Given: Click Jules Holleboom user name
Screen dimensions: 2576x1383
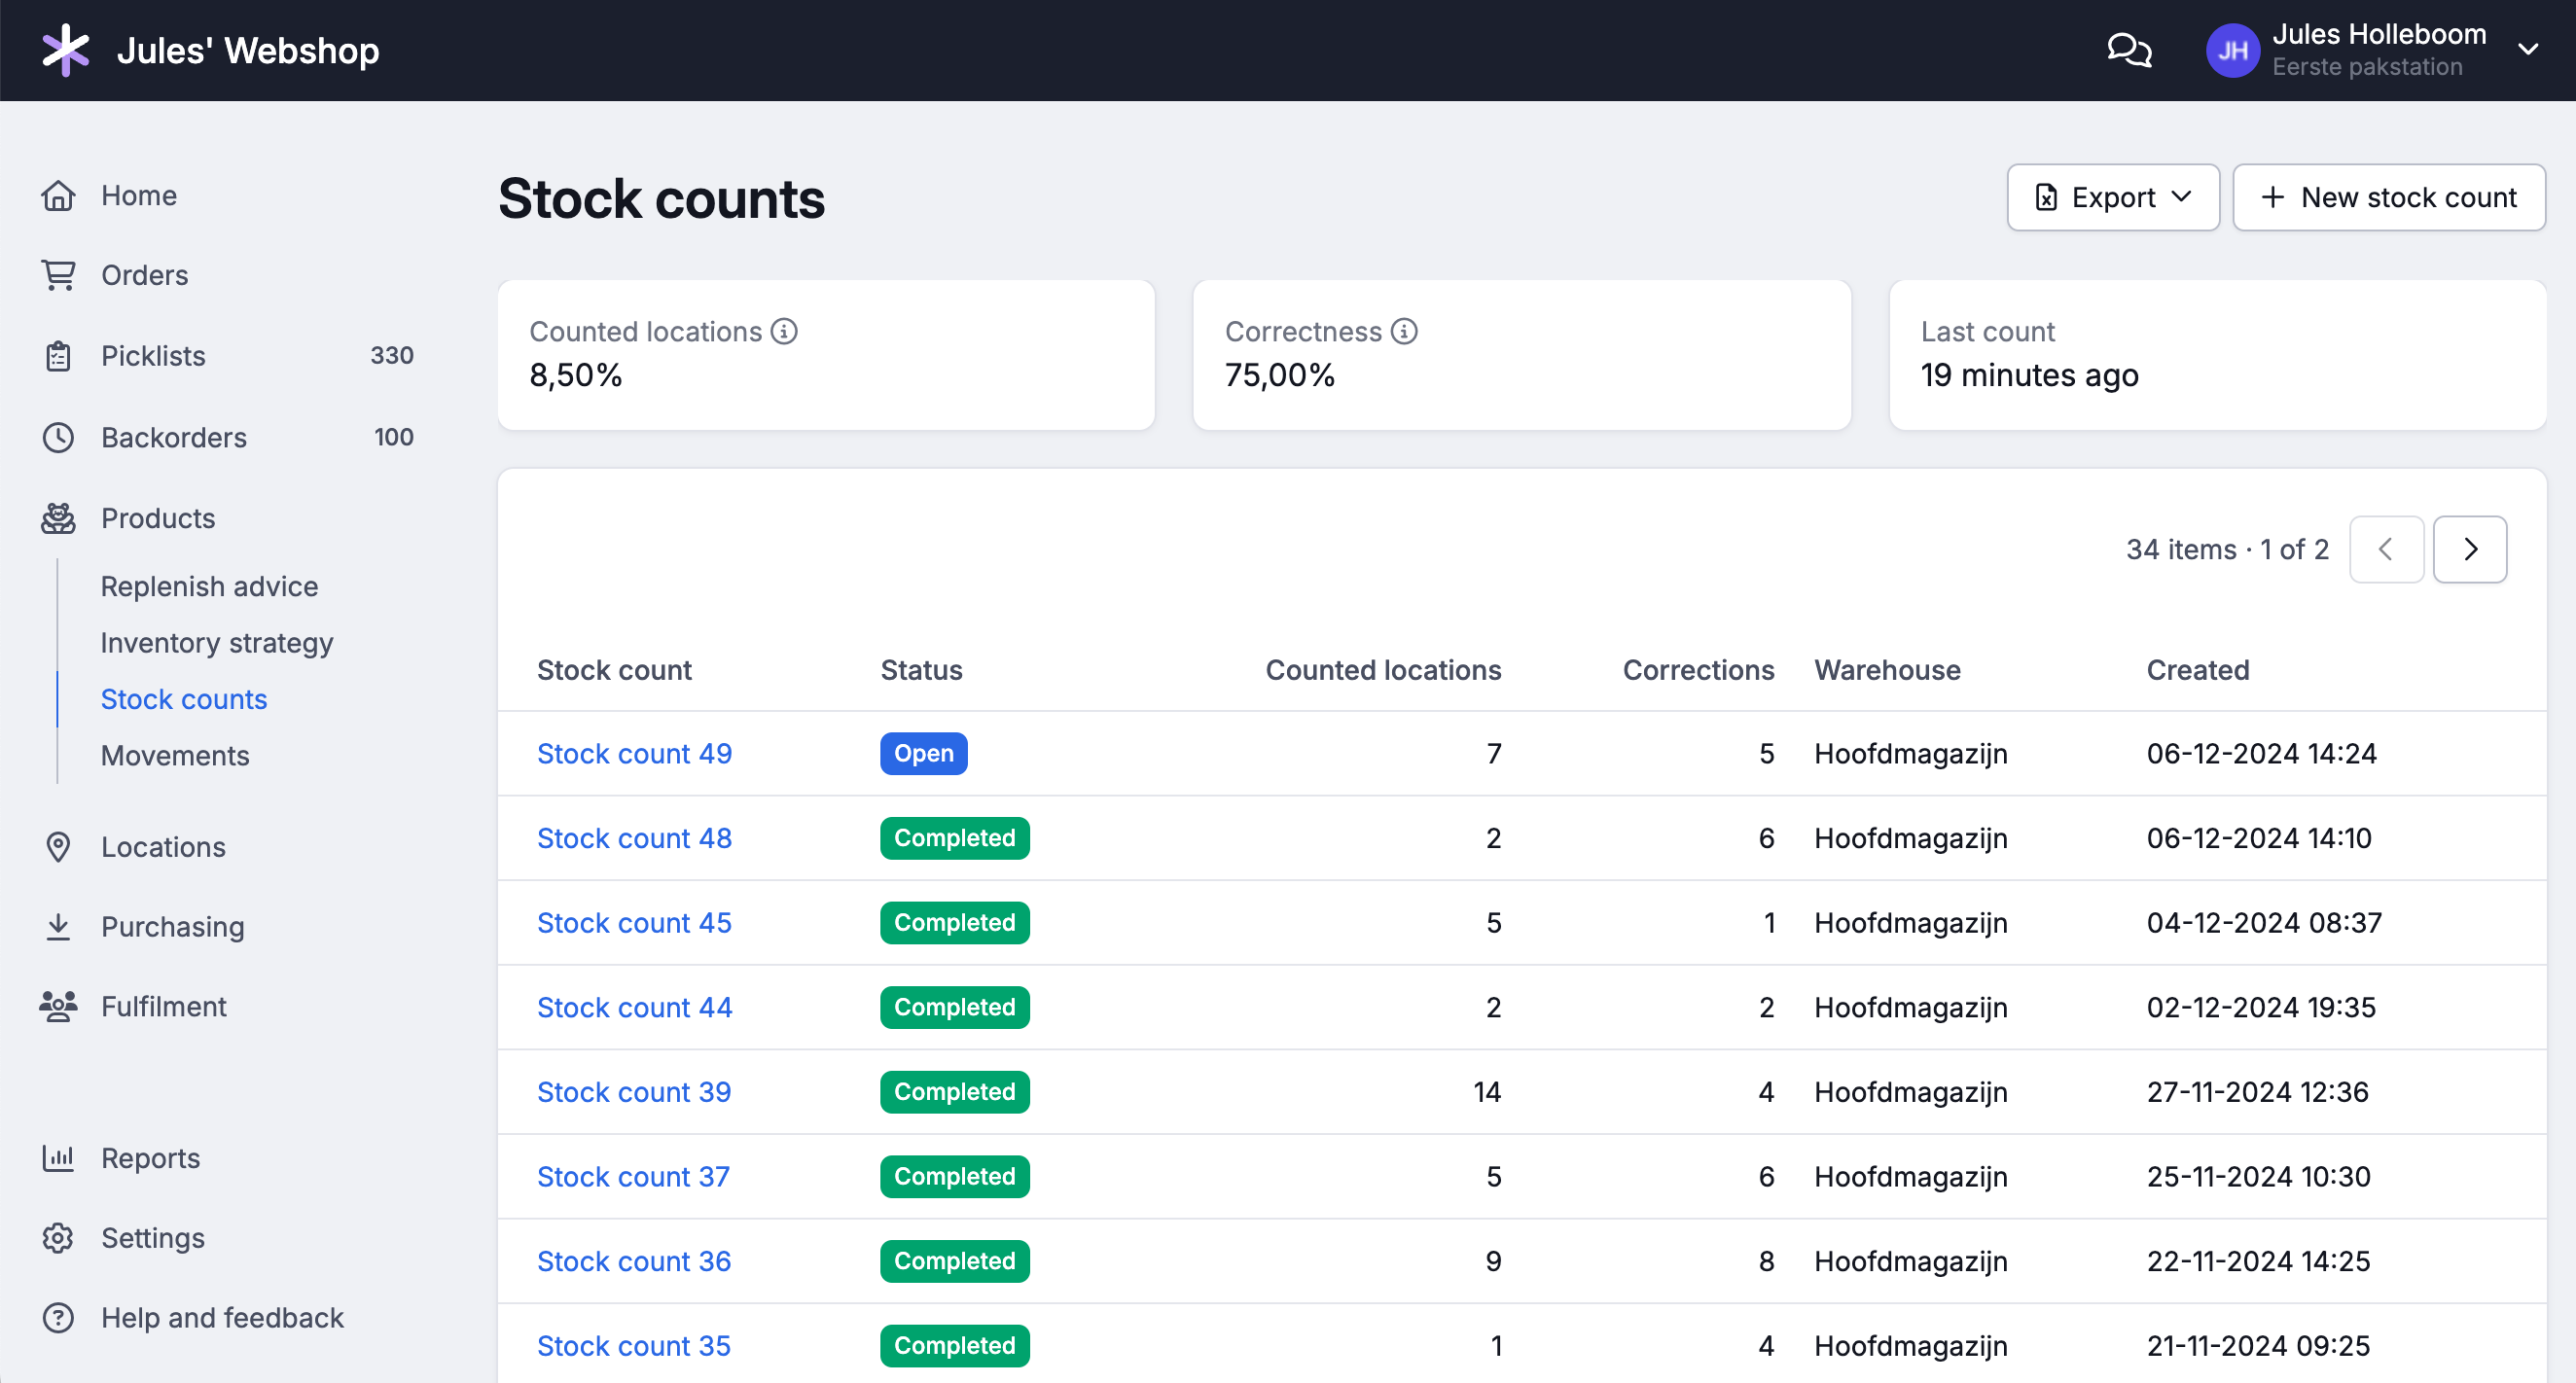Looking at the screenshot, I should pos(2379,34).
